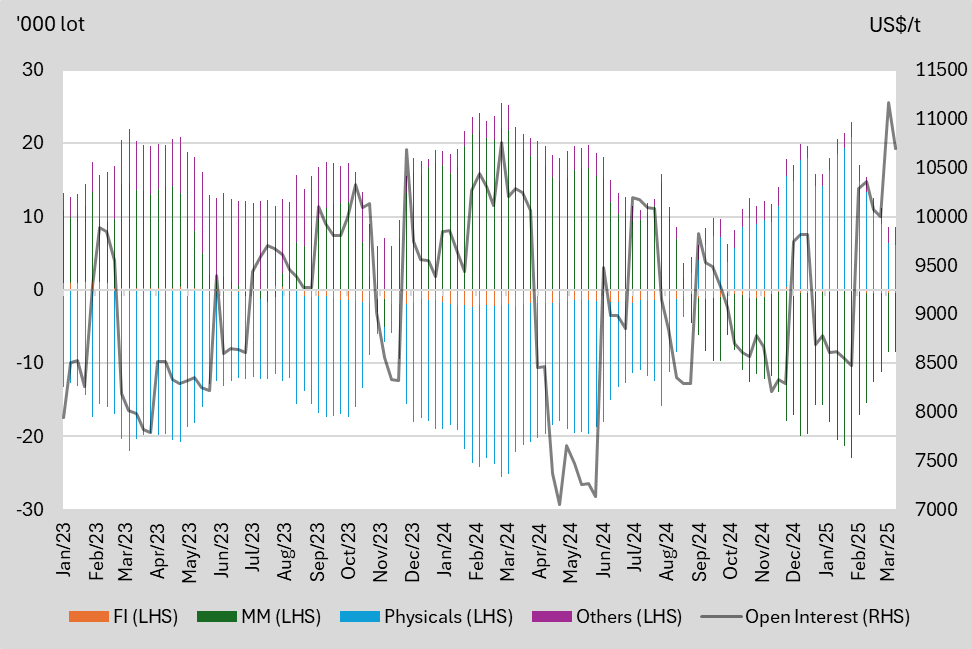Click the -30 left axis tick label
This screenshot has height=649, width=972.
tap(33, 510)
